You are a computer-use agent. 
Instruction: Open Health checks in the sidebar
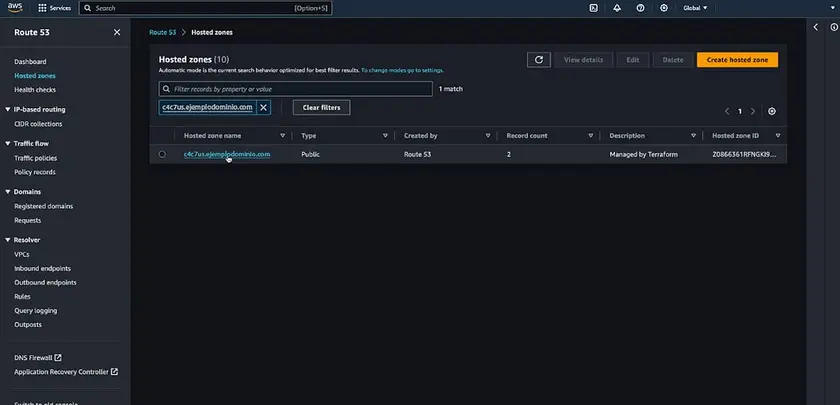(x=35, y=89)
